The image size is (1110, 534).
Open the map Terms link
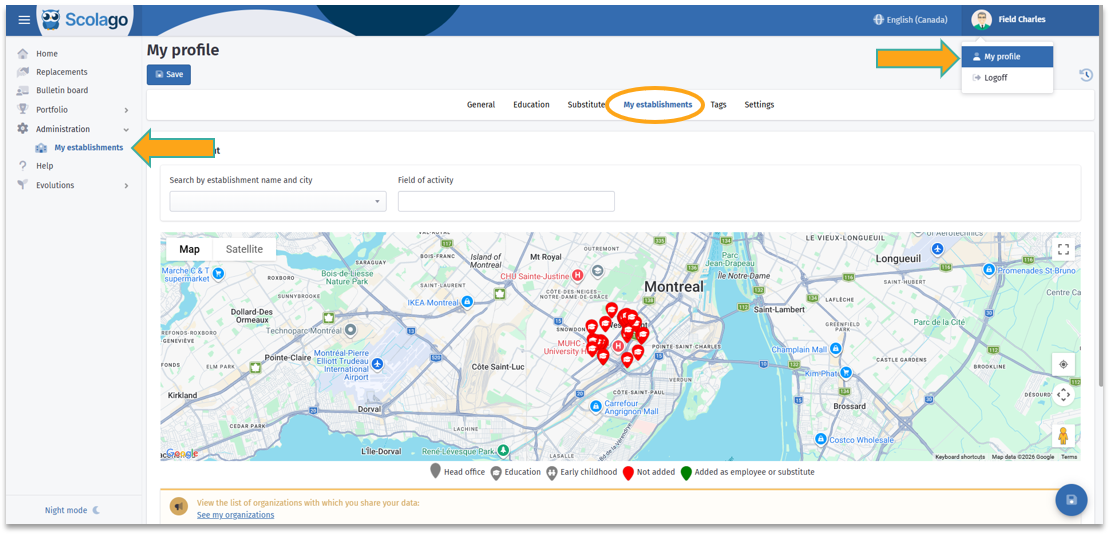pos(1069,457)
